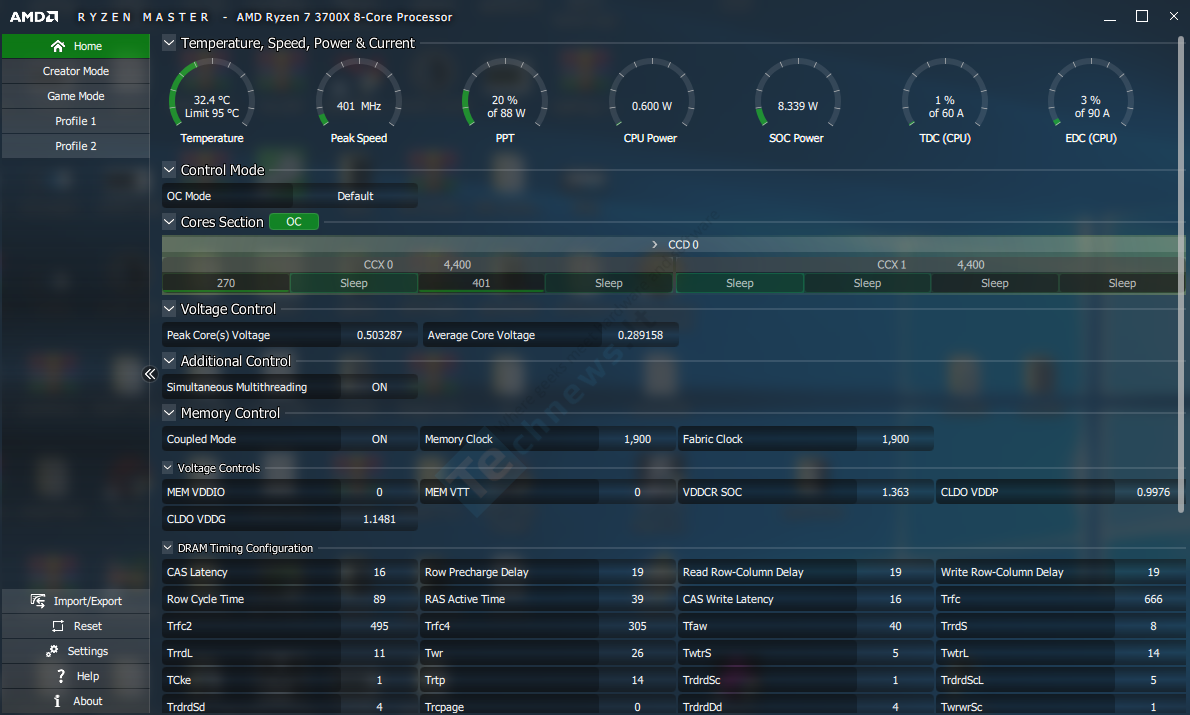The width and height of the screenshot is (1190, 715).
Task: Click the Tfaw value 40
Action: pyautogui.click(x=896, y=626)
